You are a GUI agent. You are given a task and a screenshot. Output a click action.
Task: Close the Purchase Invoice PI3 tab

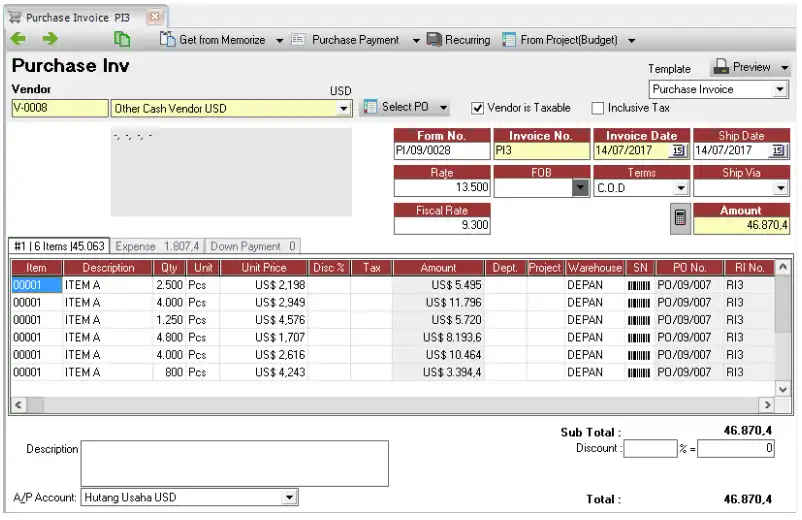[x=154, y=17]
